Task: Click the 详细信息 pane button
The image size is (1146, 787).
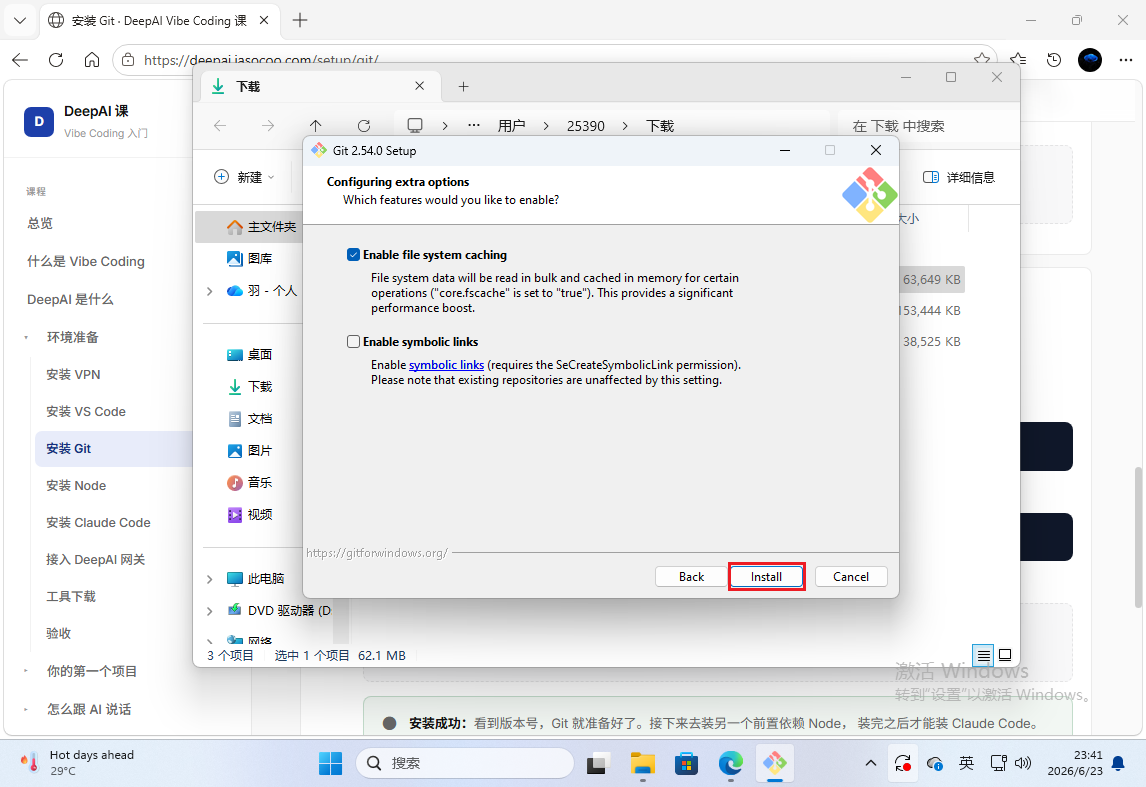Action: (x=958, y=177)
